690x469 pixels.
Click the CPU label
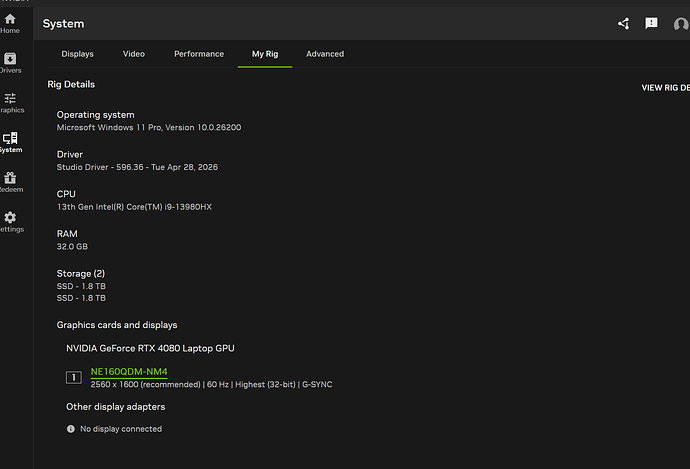coord(66,194)
